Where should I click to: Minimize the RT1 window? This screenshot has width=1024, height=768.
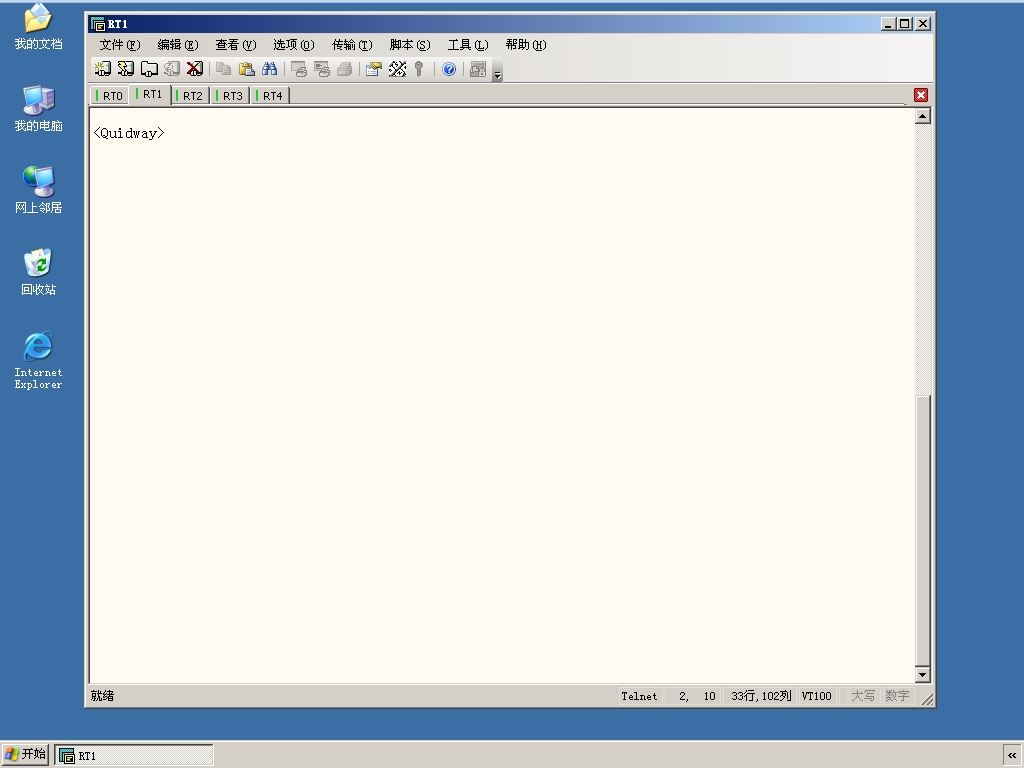click(x=888, y=24)
